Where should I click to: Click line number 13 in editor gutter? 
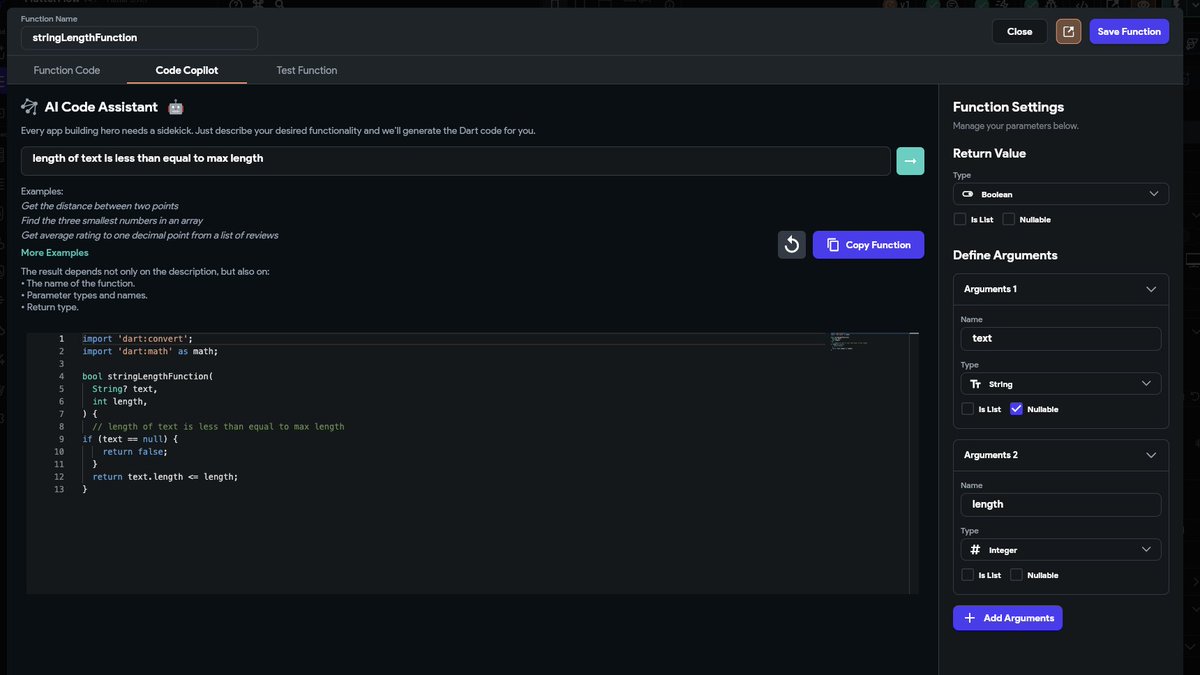pyautogui.click(x=59, y=489)
